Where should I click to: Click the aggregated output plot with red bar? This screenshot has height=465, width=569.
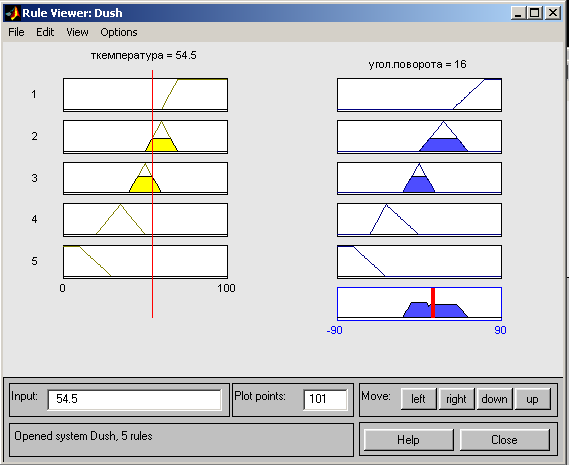(419, 304)
